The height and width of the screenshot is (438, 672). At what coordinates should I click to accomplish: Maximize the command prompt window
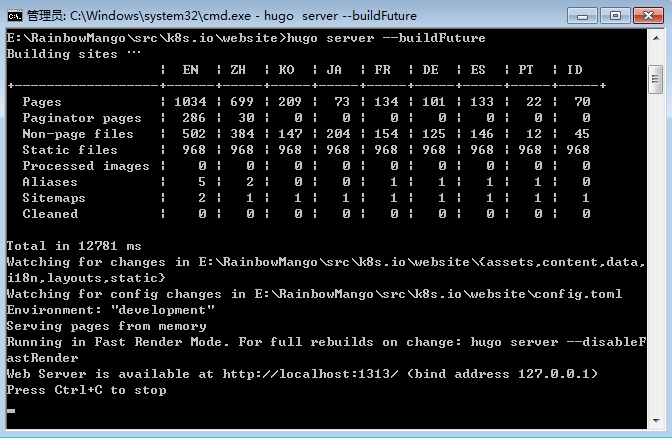coord(615,16)
